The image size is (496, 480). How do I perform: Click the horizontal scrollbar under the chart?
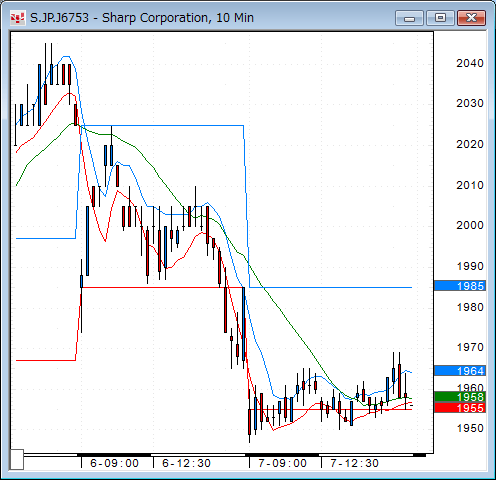224,455
